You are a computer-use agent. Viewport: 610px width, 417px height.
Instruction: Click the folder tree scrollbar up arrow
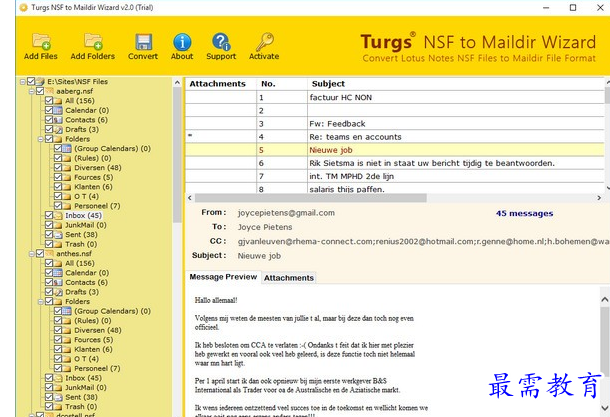pyautogui.click(x=177, y=82)
